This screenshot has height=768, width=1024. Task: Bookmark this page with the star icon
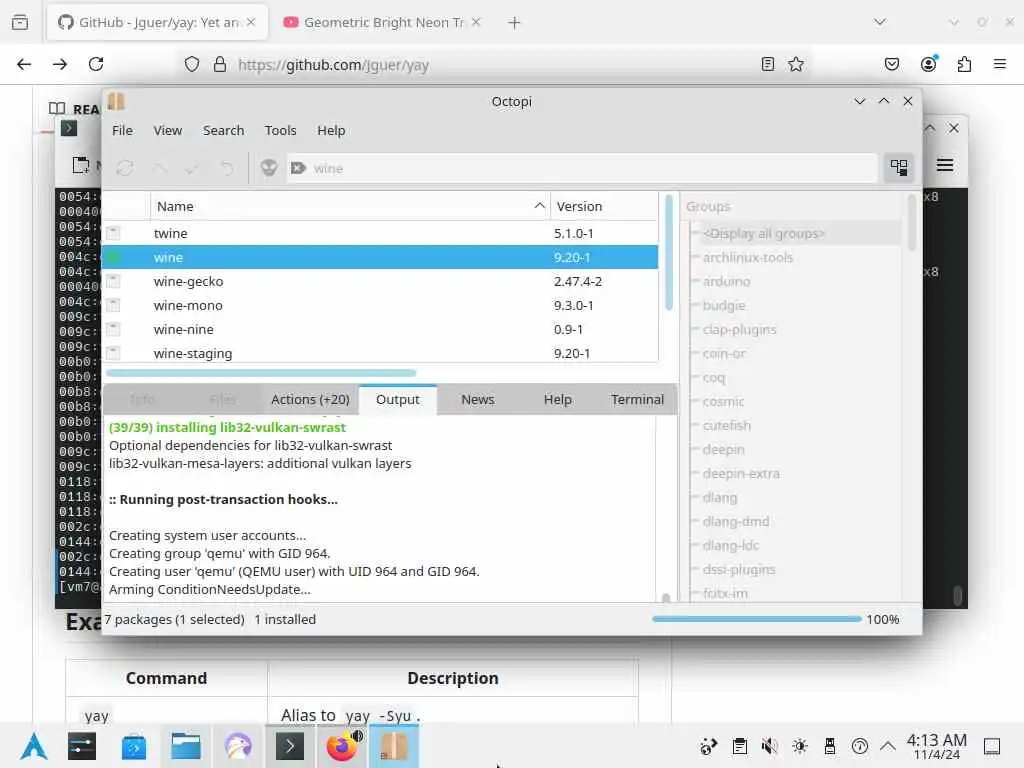pyautogui.click(x=796, y=64)
